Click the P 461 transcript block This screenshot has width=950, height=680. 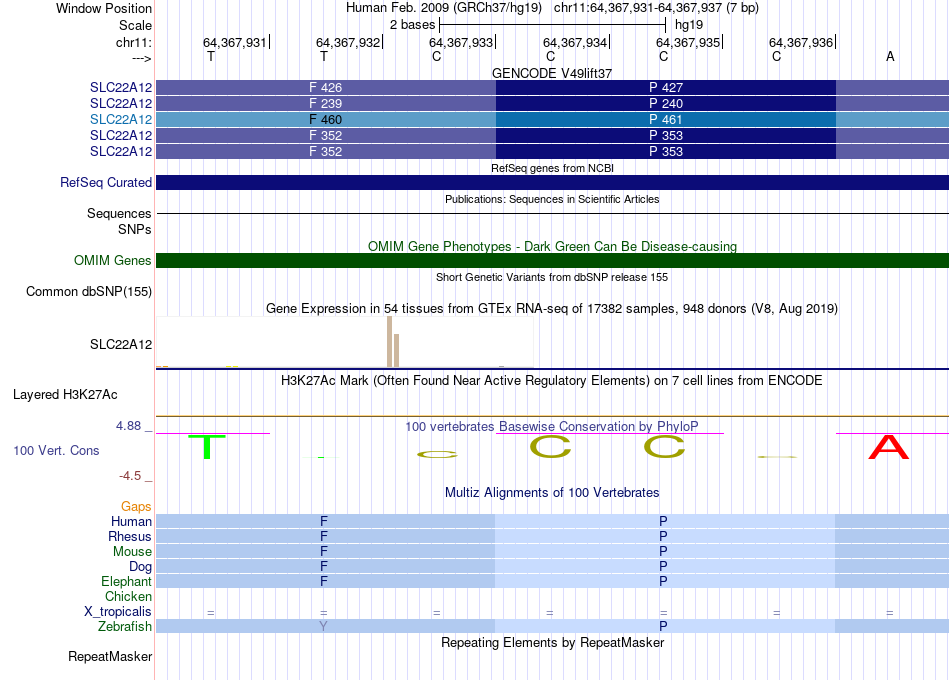coord(666,119)
